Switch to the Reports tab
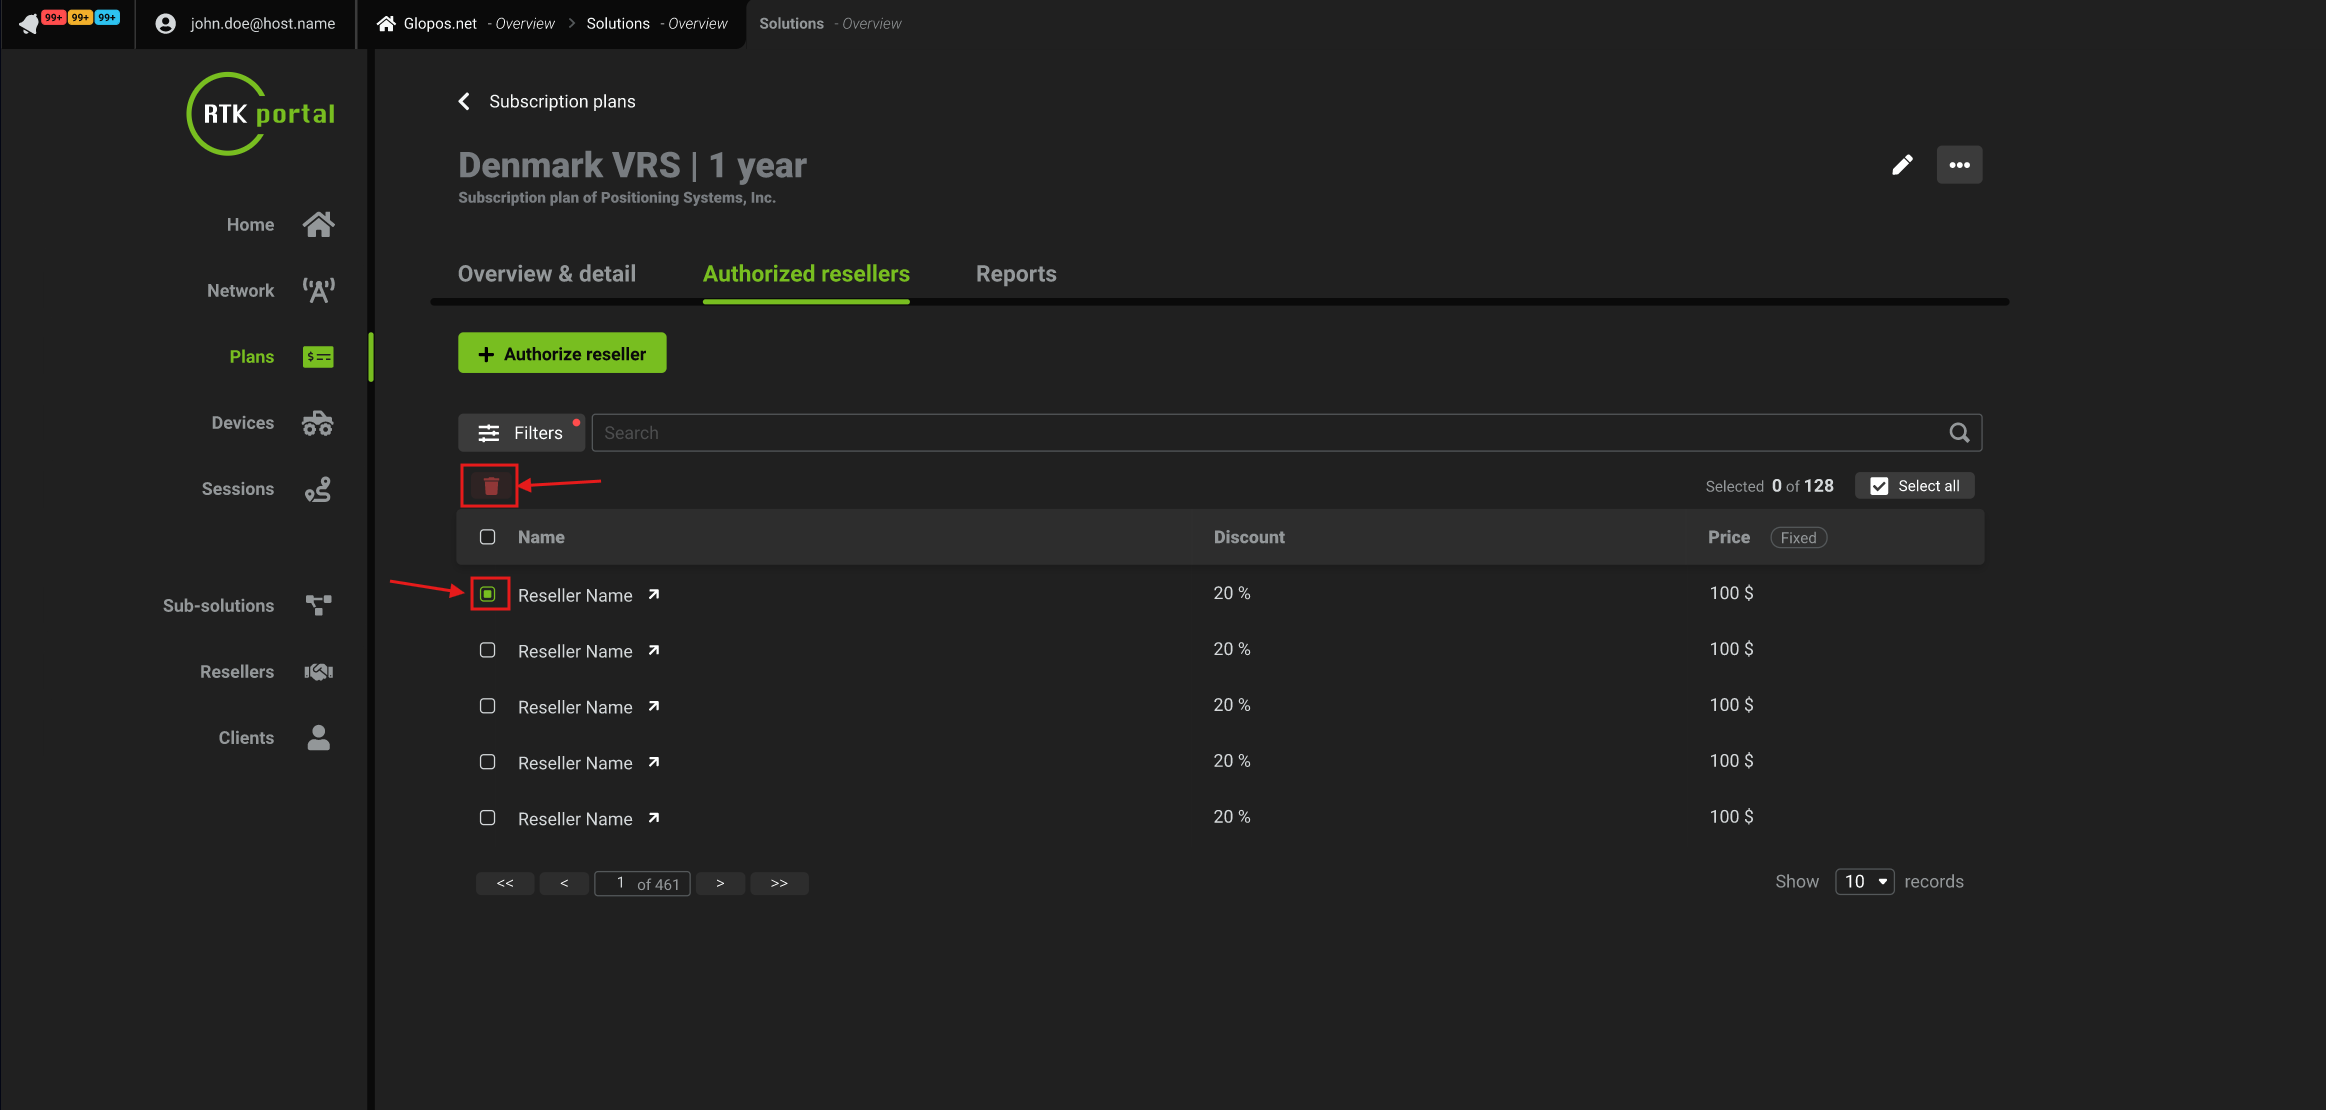Screen dimensions: 2326x1110 tap(1015, 274)
